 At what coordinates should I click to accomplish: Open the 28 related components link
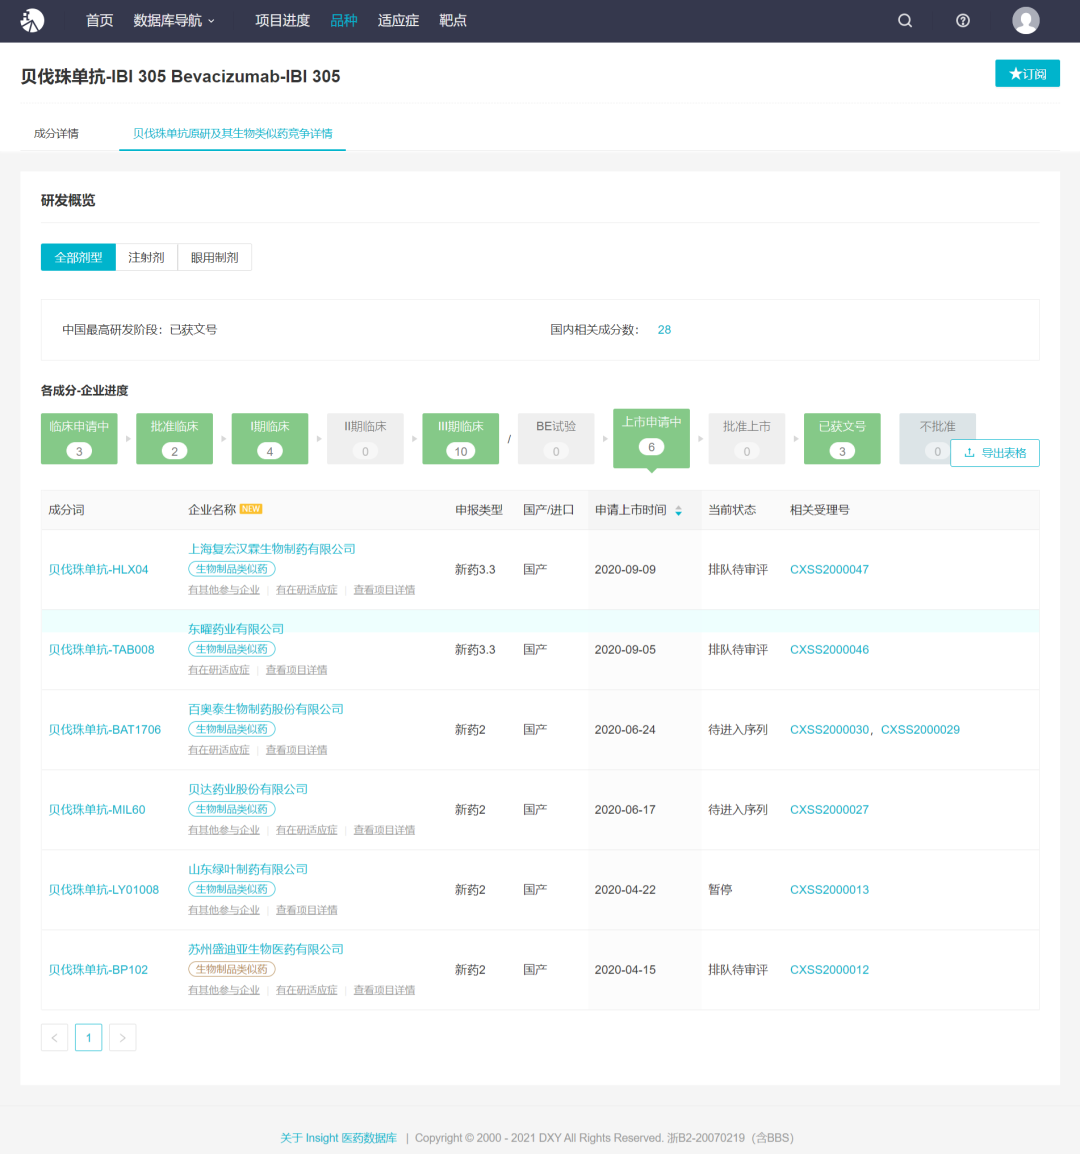[x=664, y=330]
